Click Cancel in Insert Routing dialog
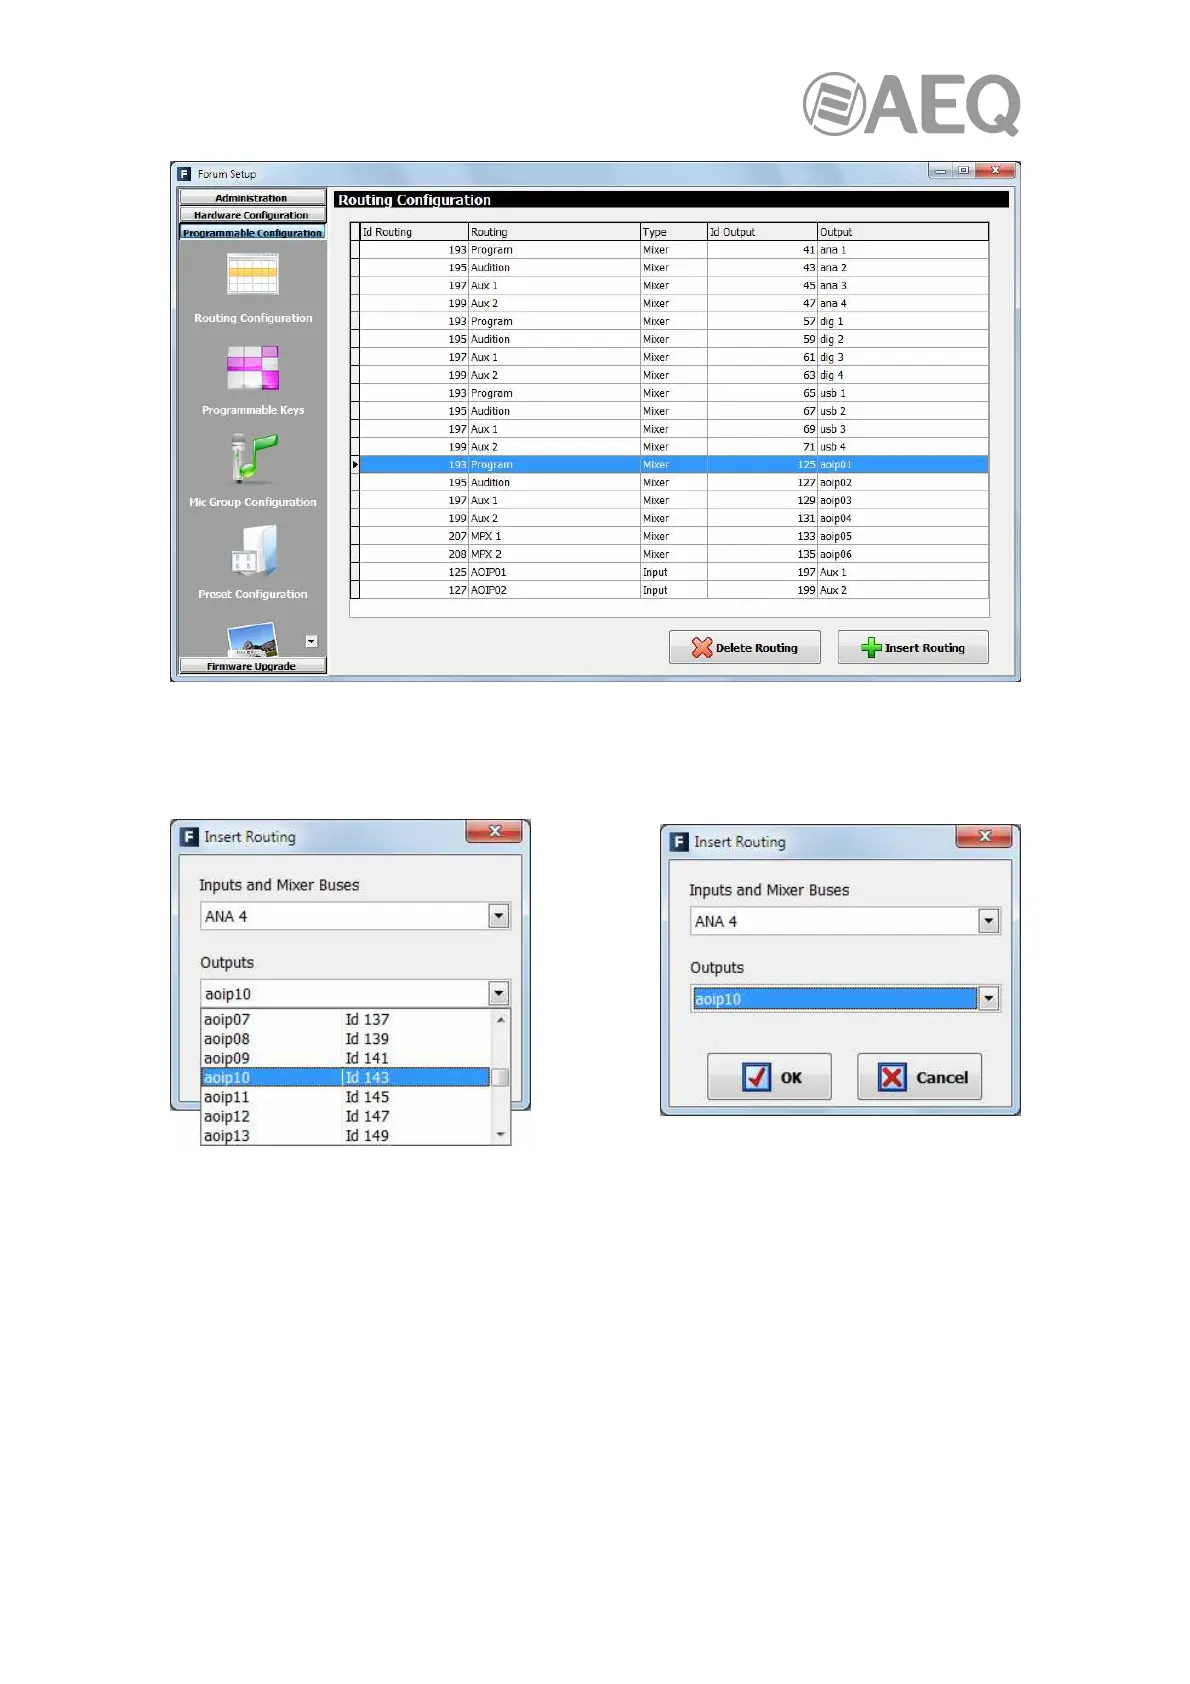Image resolution: width=1190 pixels, height=1684 pixels. 919,1077
